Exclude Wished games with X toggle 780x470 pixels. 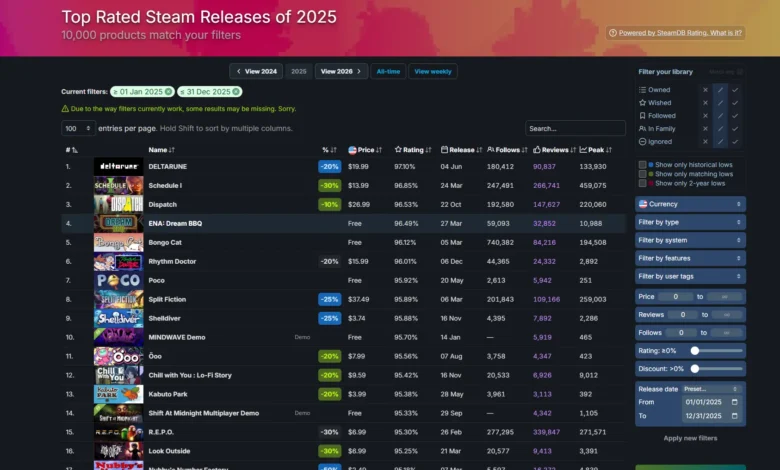(x=705, y=103)
